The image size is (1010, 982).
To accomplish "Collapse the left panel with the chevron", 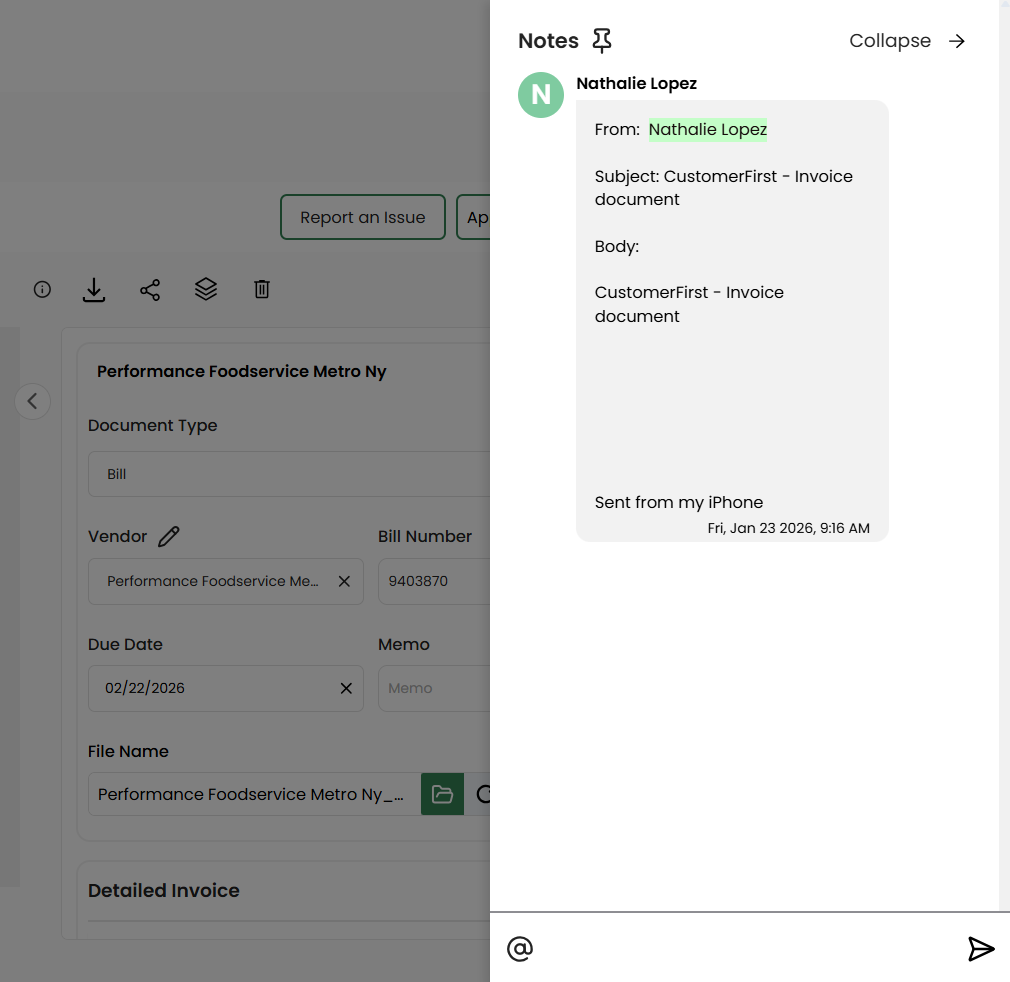I will pos(32,401).
